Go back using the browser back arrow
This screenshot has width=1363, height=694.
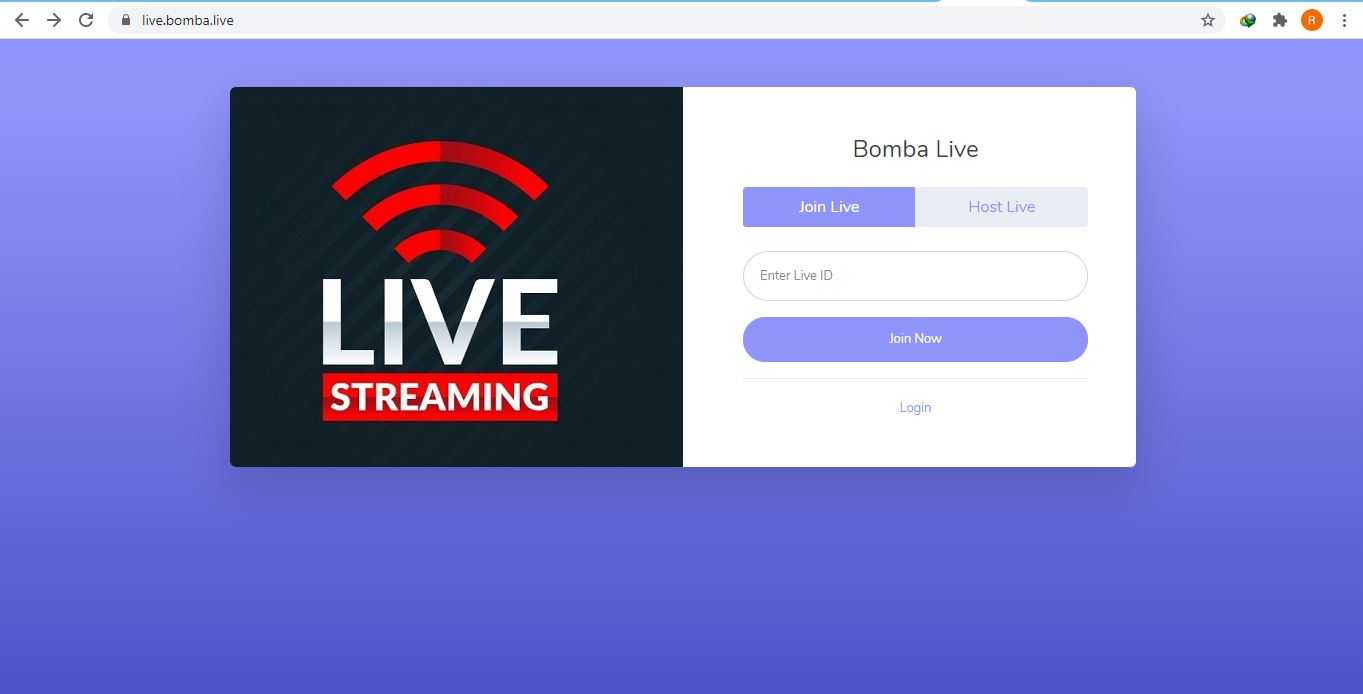point(22,20)
